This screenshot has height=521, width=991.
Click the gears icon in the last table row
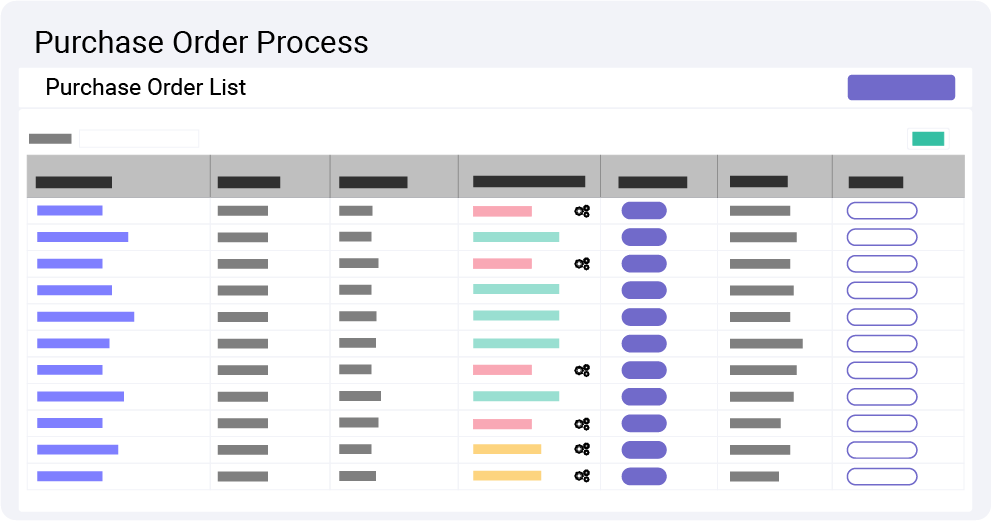(x=582, y=476)
